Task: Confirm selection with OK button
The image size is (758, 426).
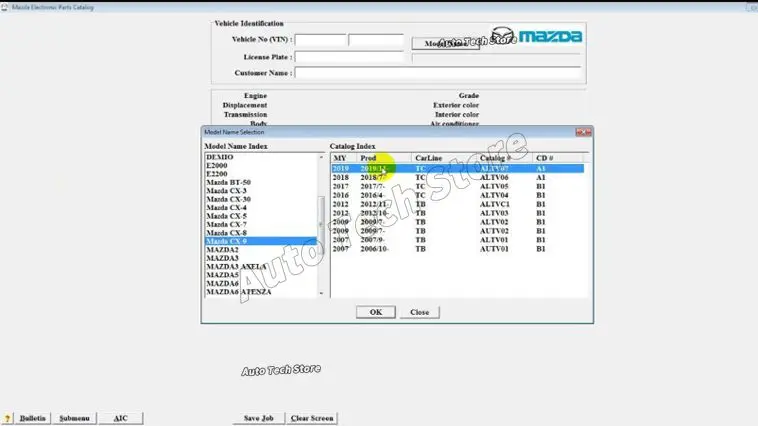Action: (x=376, y=312)
